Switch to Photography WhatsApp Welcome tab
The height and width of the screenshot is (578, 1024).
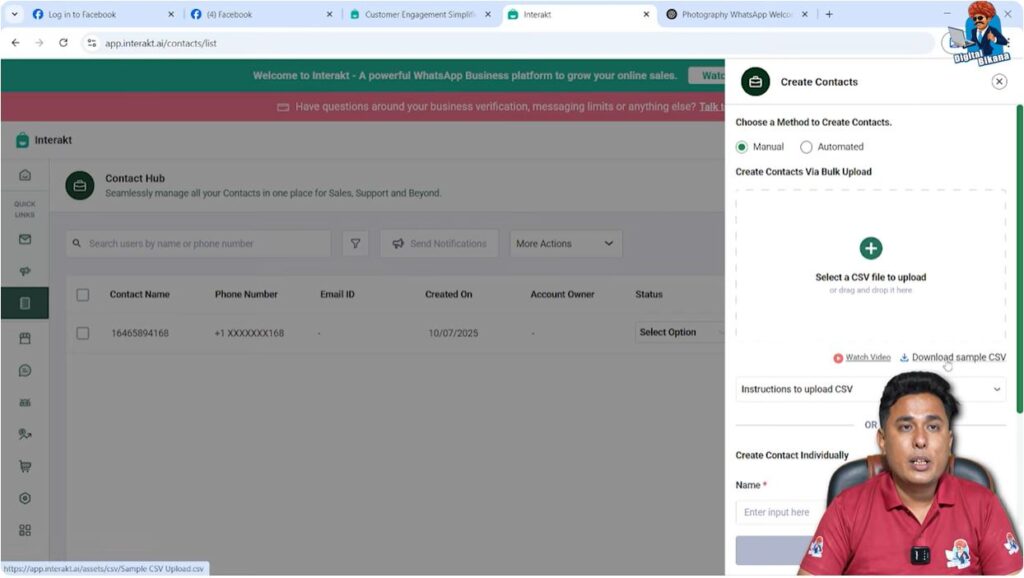pyautogui.click(x=736, y=14)
